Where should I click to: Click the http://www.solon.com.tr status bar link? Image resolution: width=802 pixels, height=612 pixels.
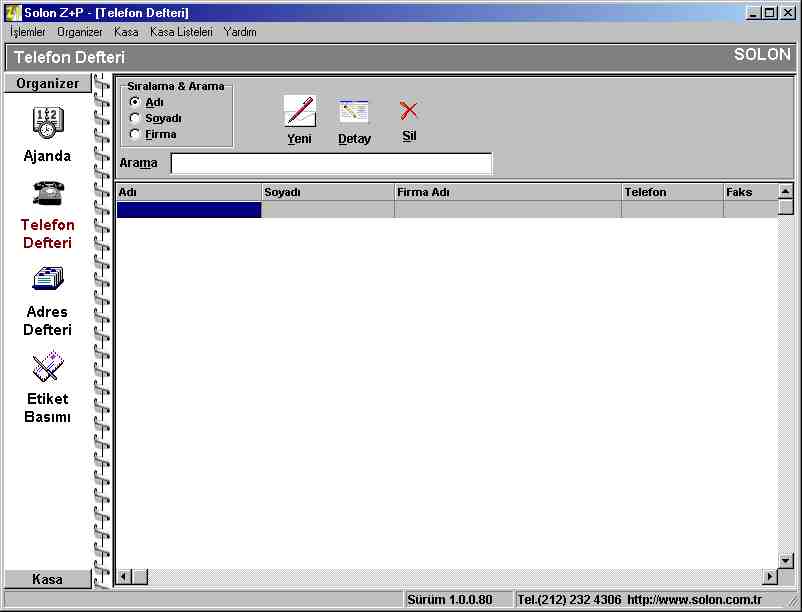[x=695, y=600]
